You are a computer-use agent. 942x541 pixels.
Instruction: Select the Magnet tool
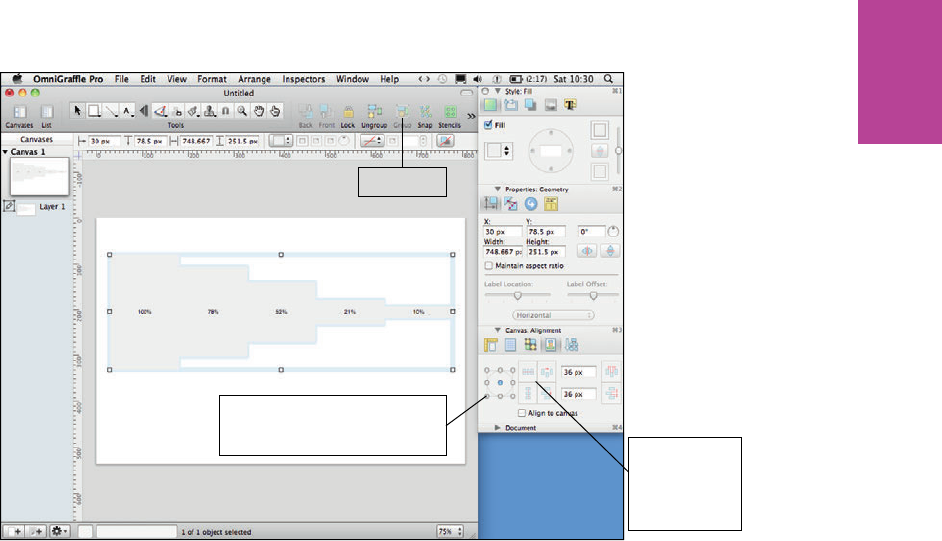tap(225, 111)
